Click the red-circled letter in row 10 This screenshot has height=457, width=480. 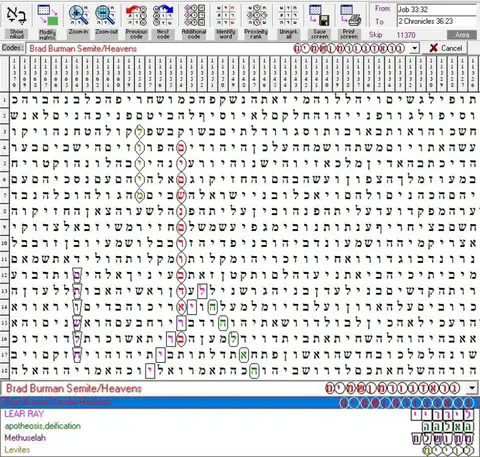click(x=181, y=243)
